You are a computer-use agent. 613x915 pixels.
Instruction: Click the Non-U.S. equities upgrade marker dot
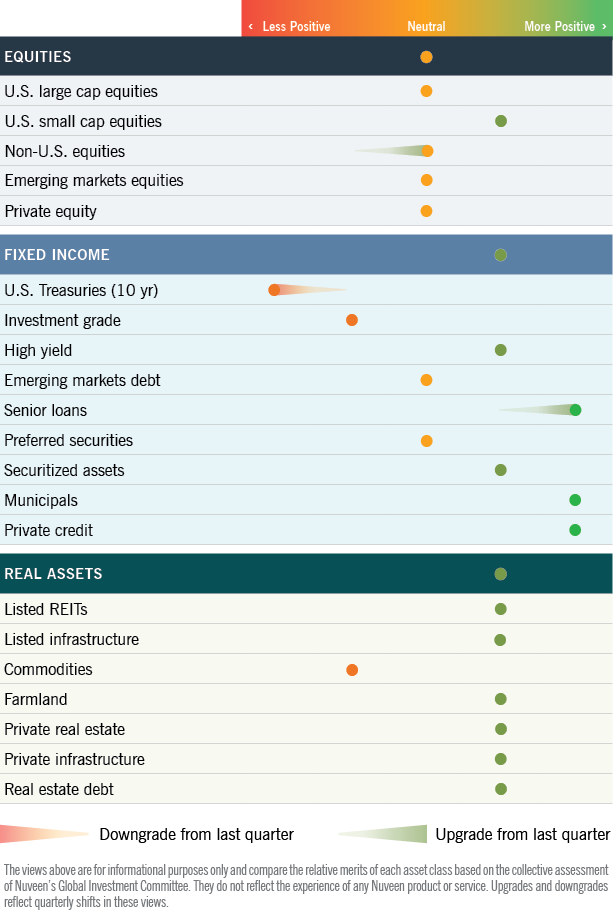427,151
